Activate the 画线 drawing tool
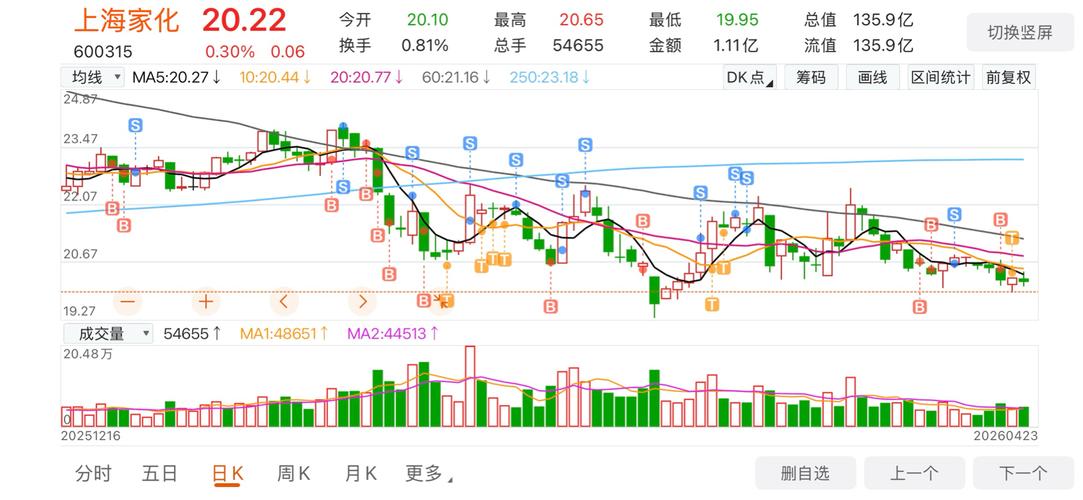The image size is (1083, 500). click(872, 77)
